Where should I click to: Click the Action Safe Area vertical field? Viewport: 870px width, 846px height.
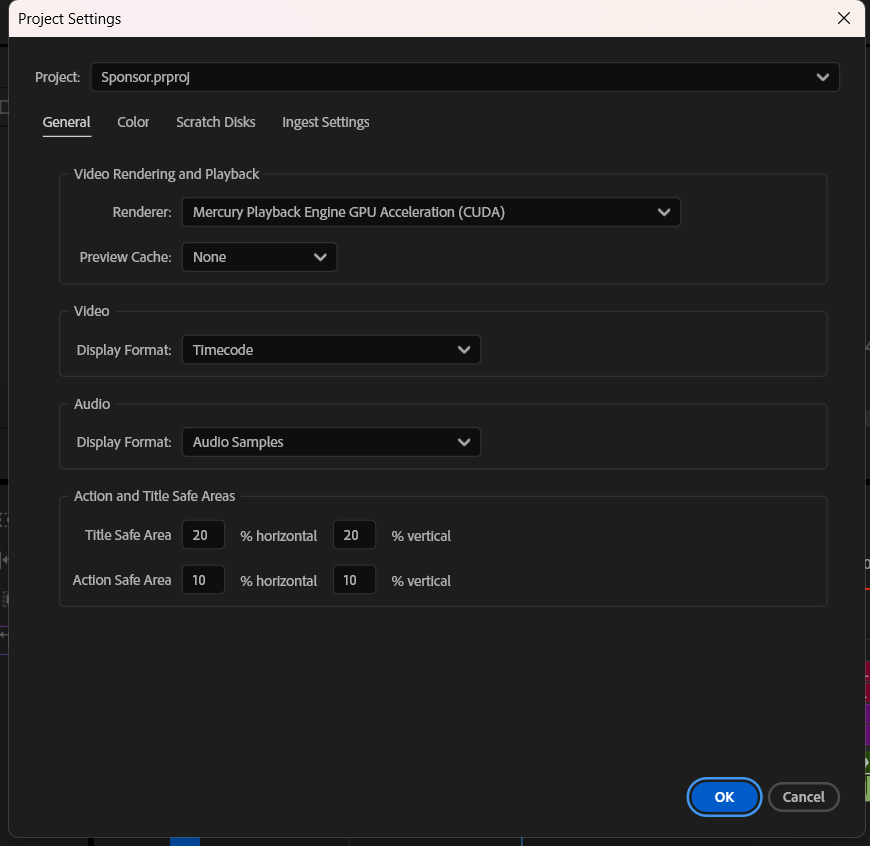click(354, 580)
